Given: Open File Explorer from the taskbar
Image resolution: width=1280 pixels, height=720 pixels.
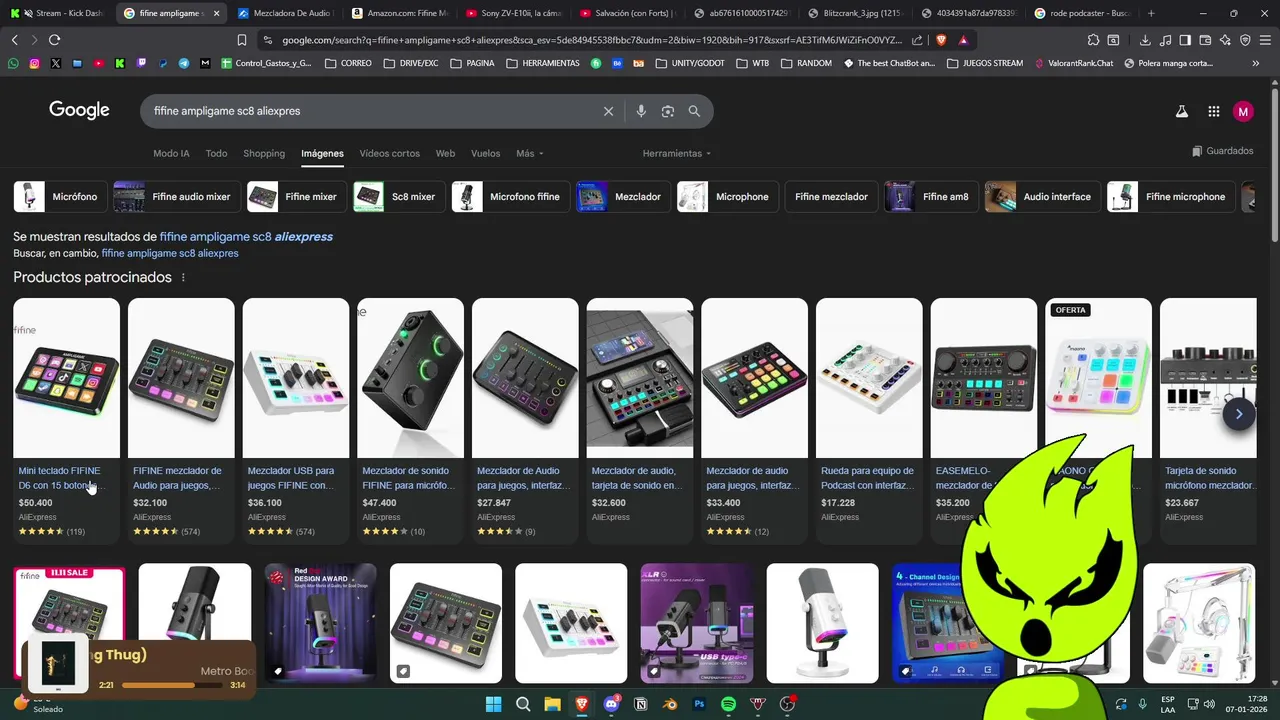Looking at the screenshot, I should tap(552, 704).
